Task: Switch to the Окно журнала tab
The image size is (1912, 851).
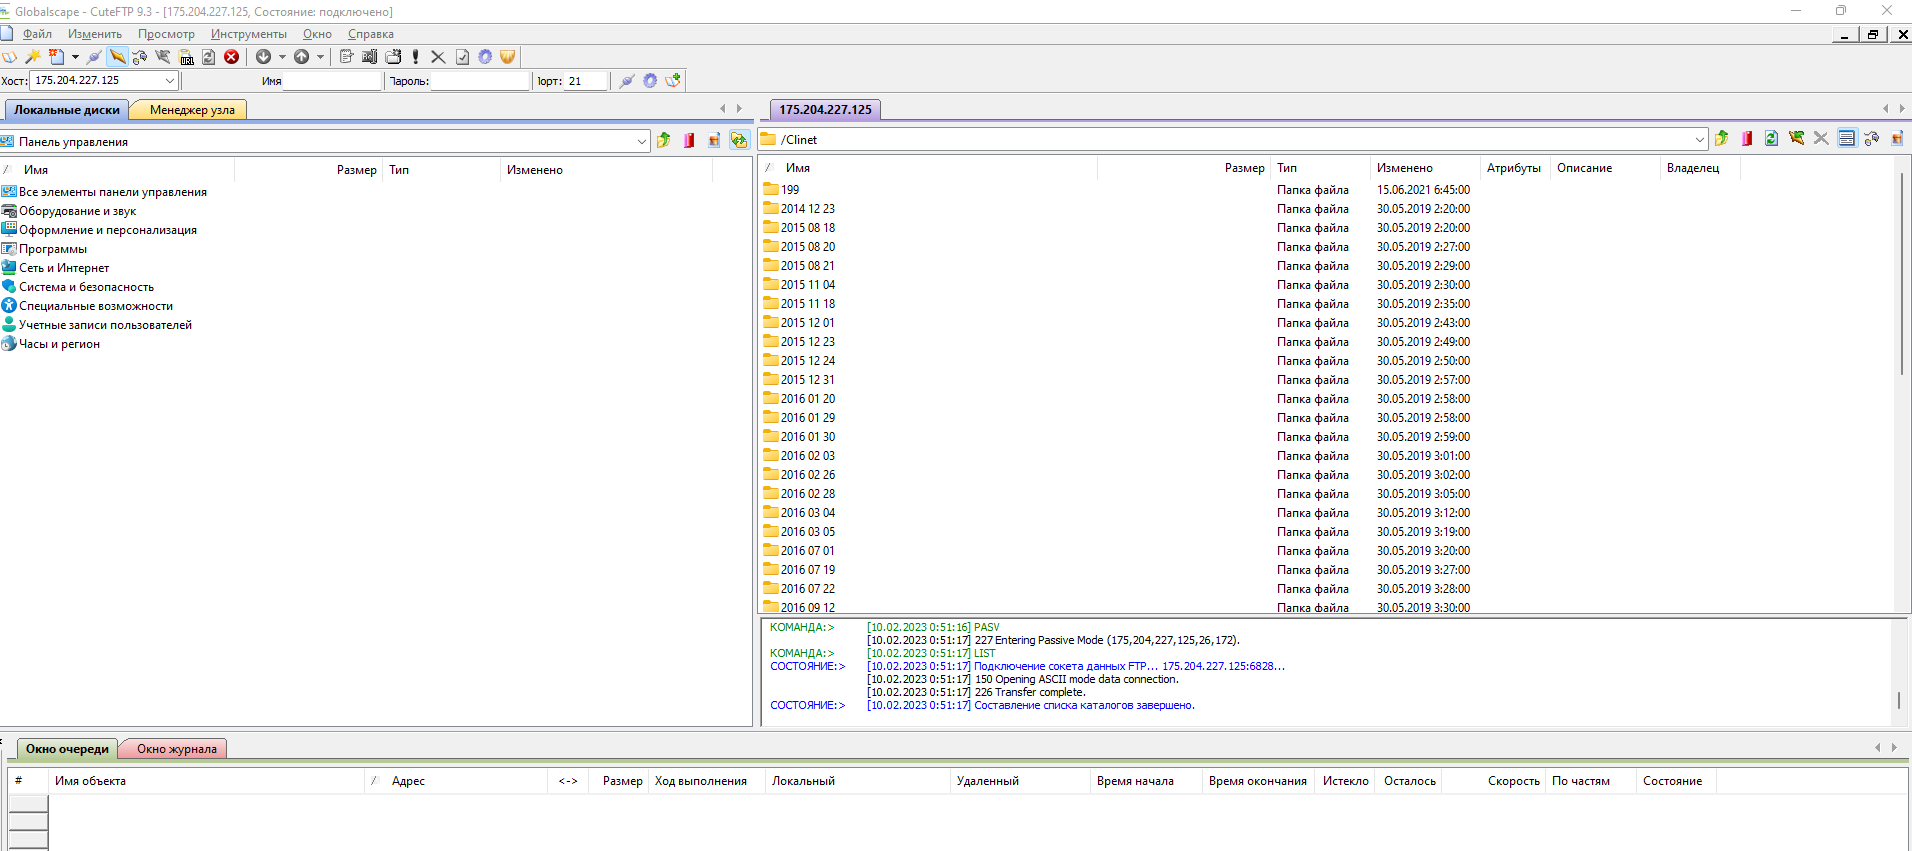Action: tap(176, 749)
